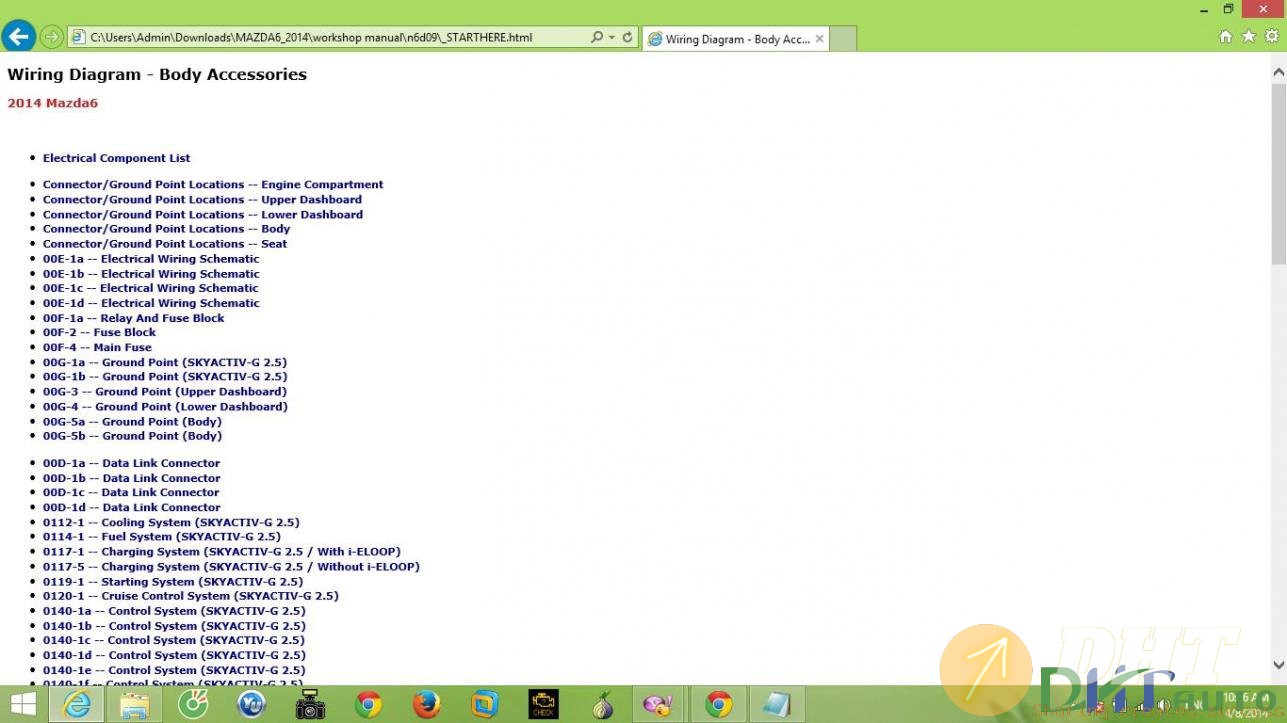This screenshot has height=723, width=1287.
Task: Open File Explorer folder in taskbar
Action: [135, 704]
